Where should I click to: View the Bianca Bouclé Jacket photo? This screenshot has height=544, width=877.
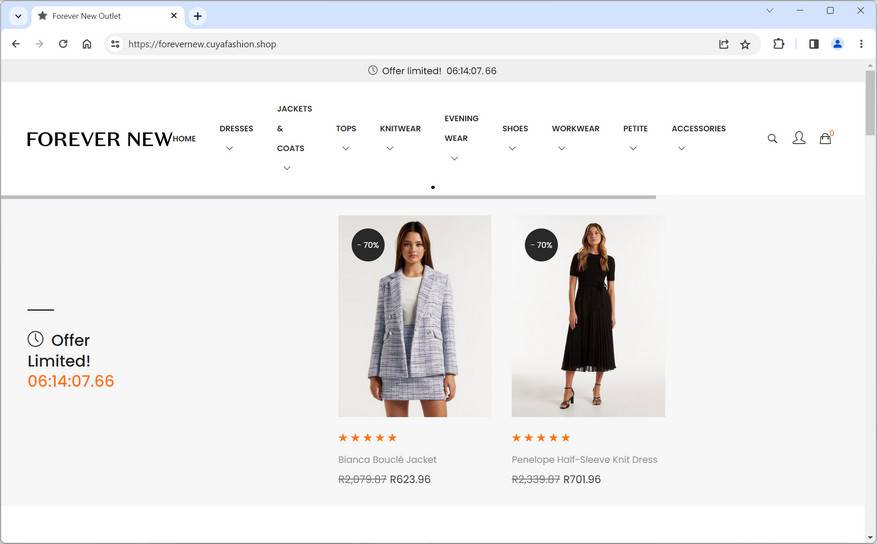414,316
